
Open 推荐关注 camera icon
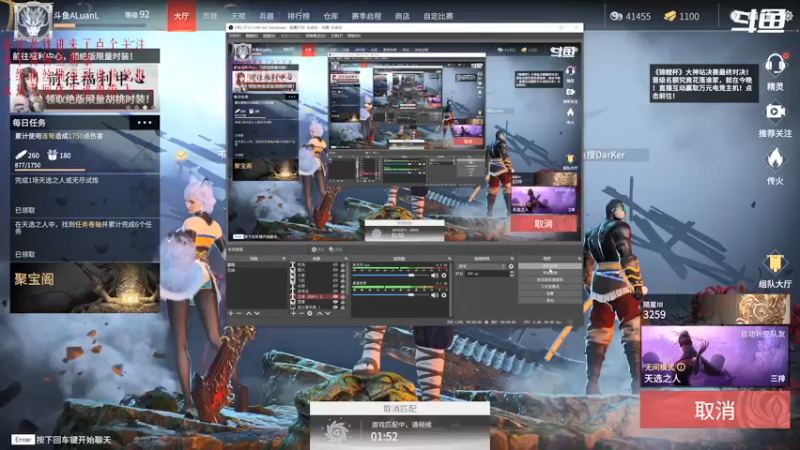click(775, 111)
